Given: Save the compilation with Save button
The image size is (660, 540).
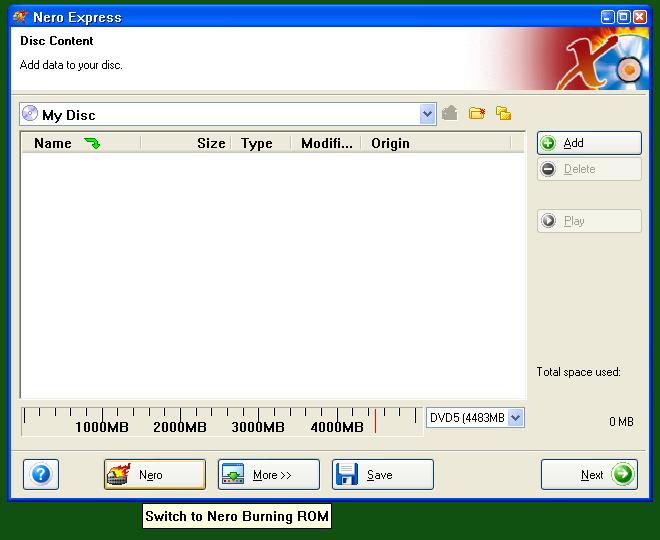Looking at the screenshot, I should pyautogui.click(x=383, y=474).
